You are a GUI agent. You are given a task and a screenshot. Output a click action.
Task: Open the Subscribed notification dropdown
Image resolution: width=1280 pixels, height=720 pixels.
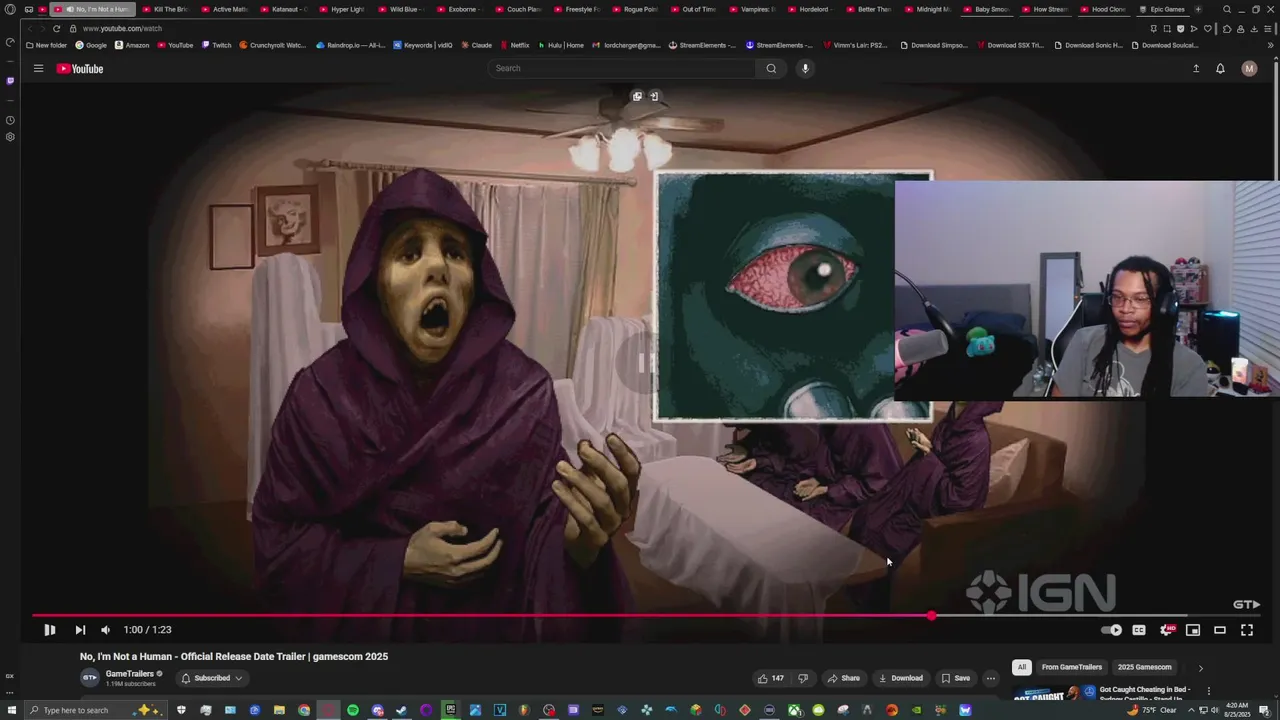[x=212, y=678]
